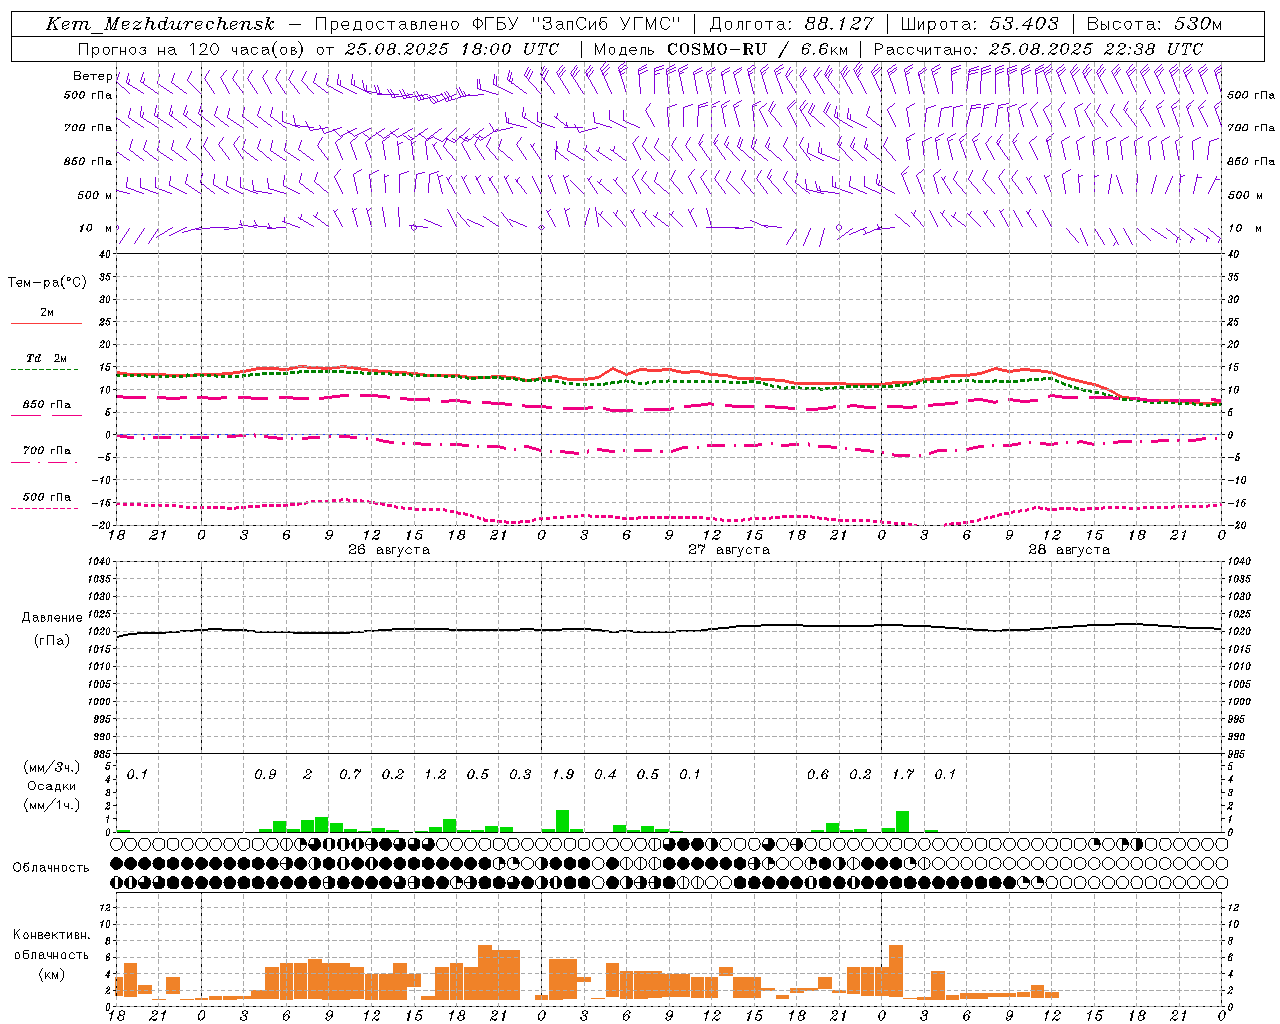
Task: Click the 0.6 precipitation amount
Action: pos(818,775)
